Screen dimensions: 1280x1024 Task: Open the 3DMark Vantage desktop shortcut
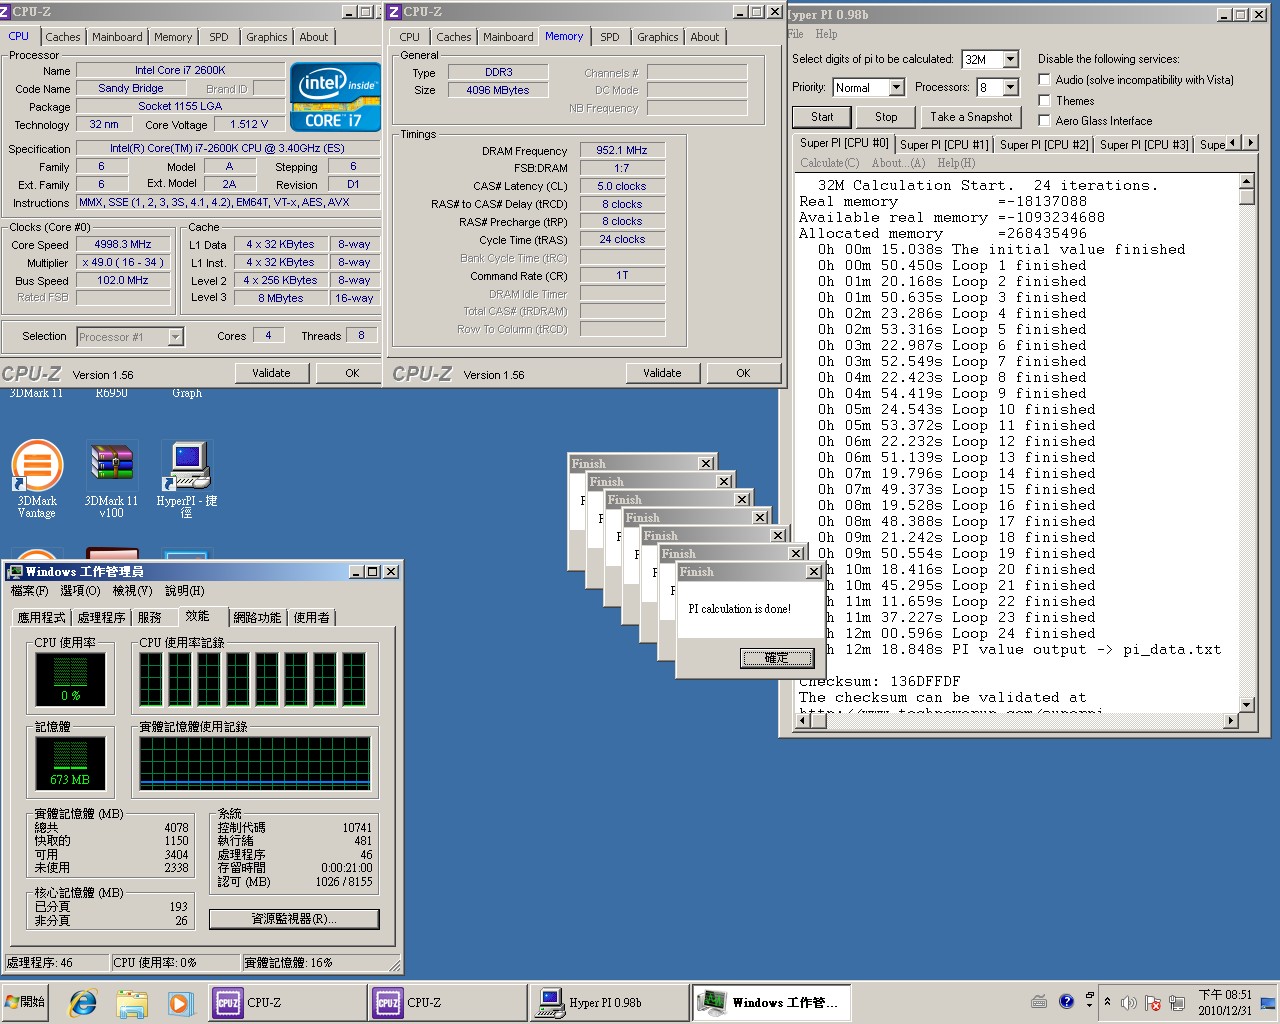click(x=37, y=478)
